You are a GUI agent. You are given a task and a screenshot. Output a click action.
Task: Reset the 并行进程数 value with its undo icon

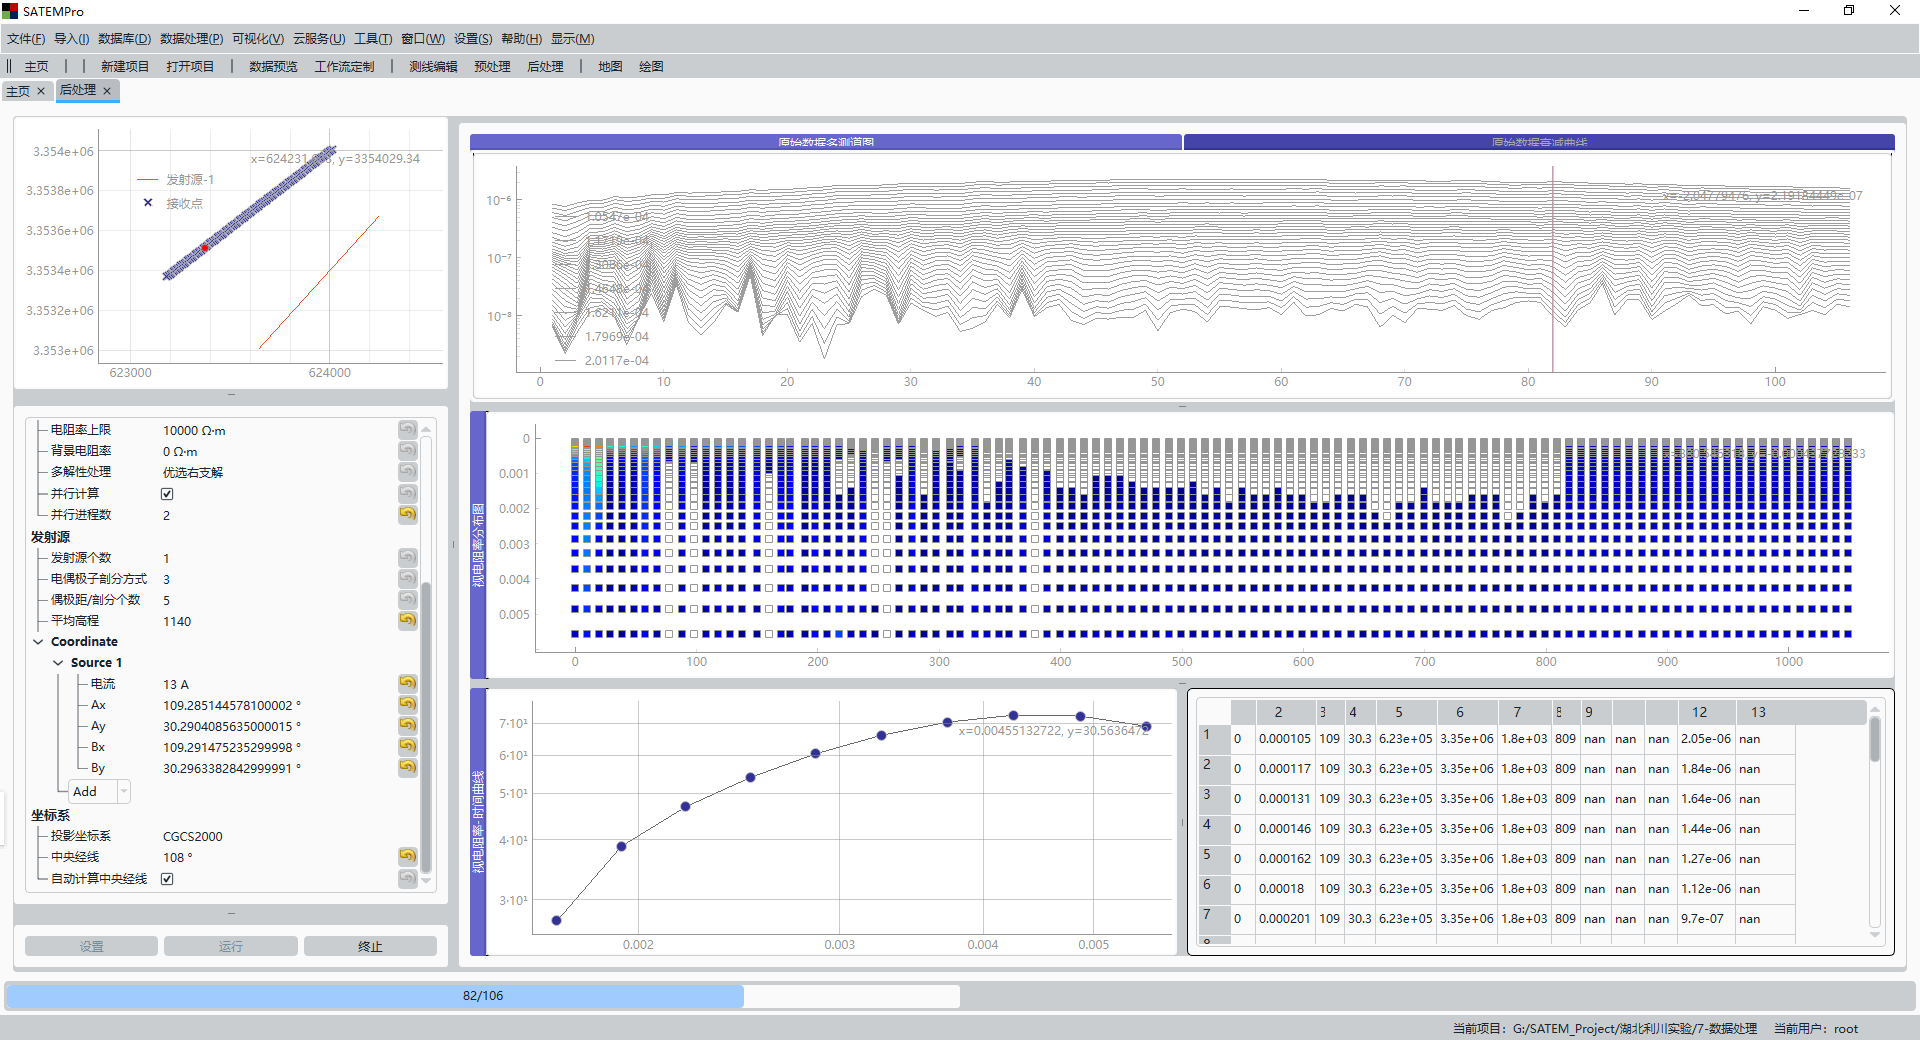407,514
